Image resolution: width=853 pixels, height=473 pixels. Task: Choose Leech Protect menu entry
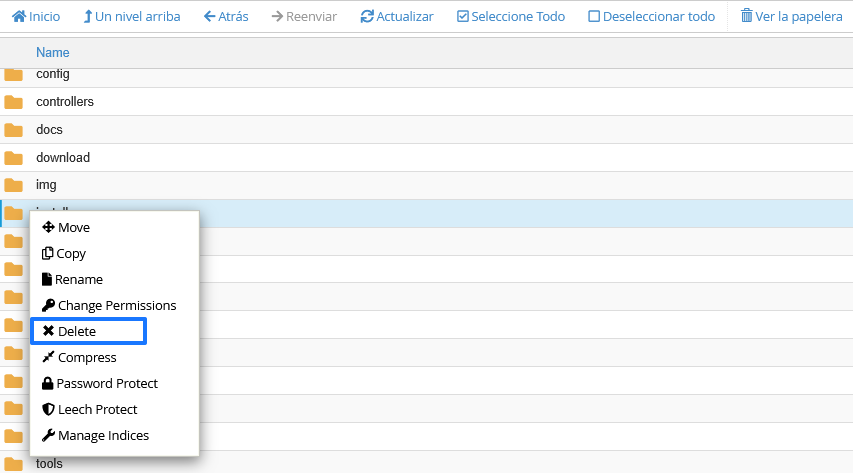pyautogui.click(x=90, y=409)
